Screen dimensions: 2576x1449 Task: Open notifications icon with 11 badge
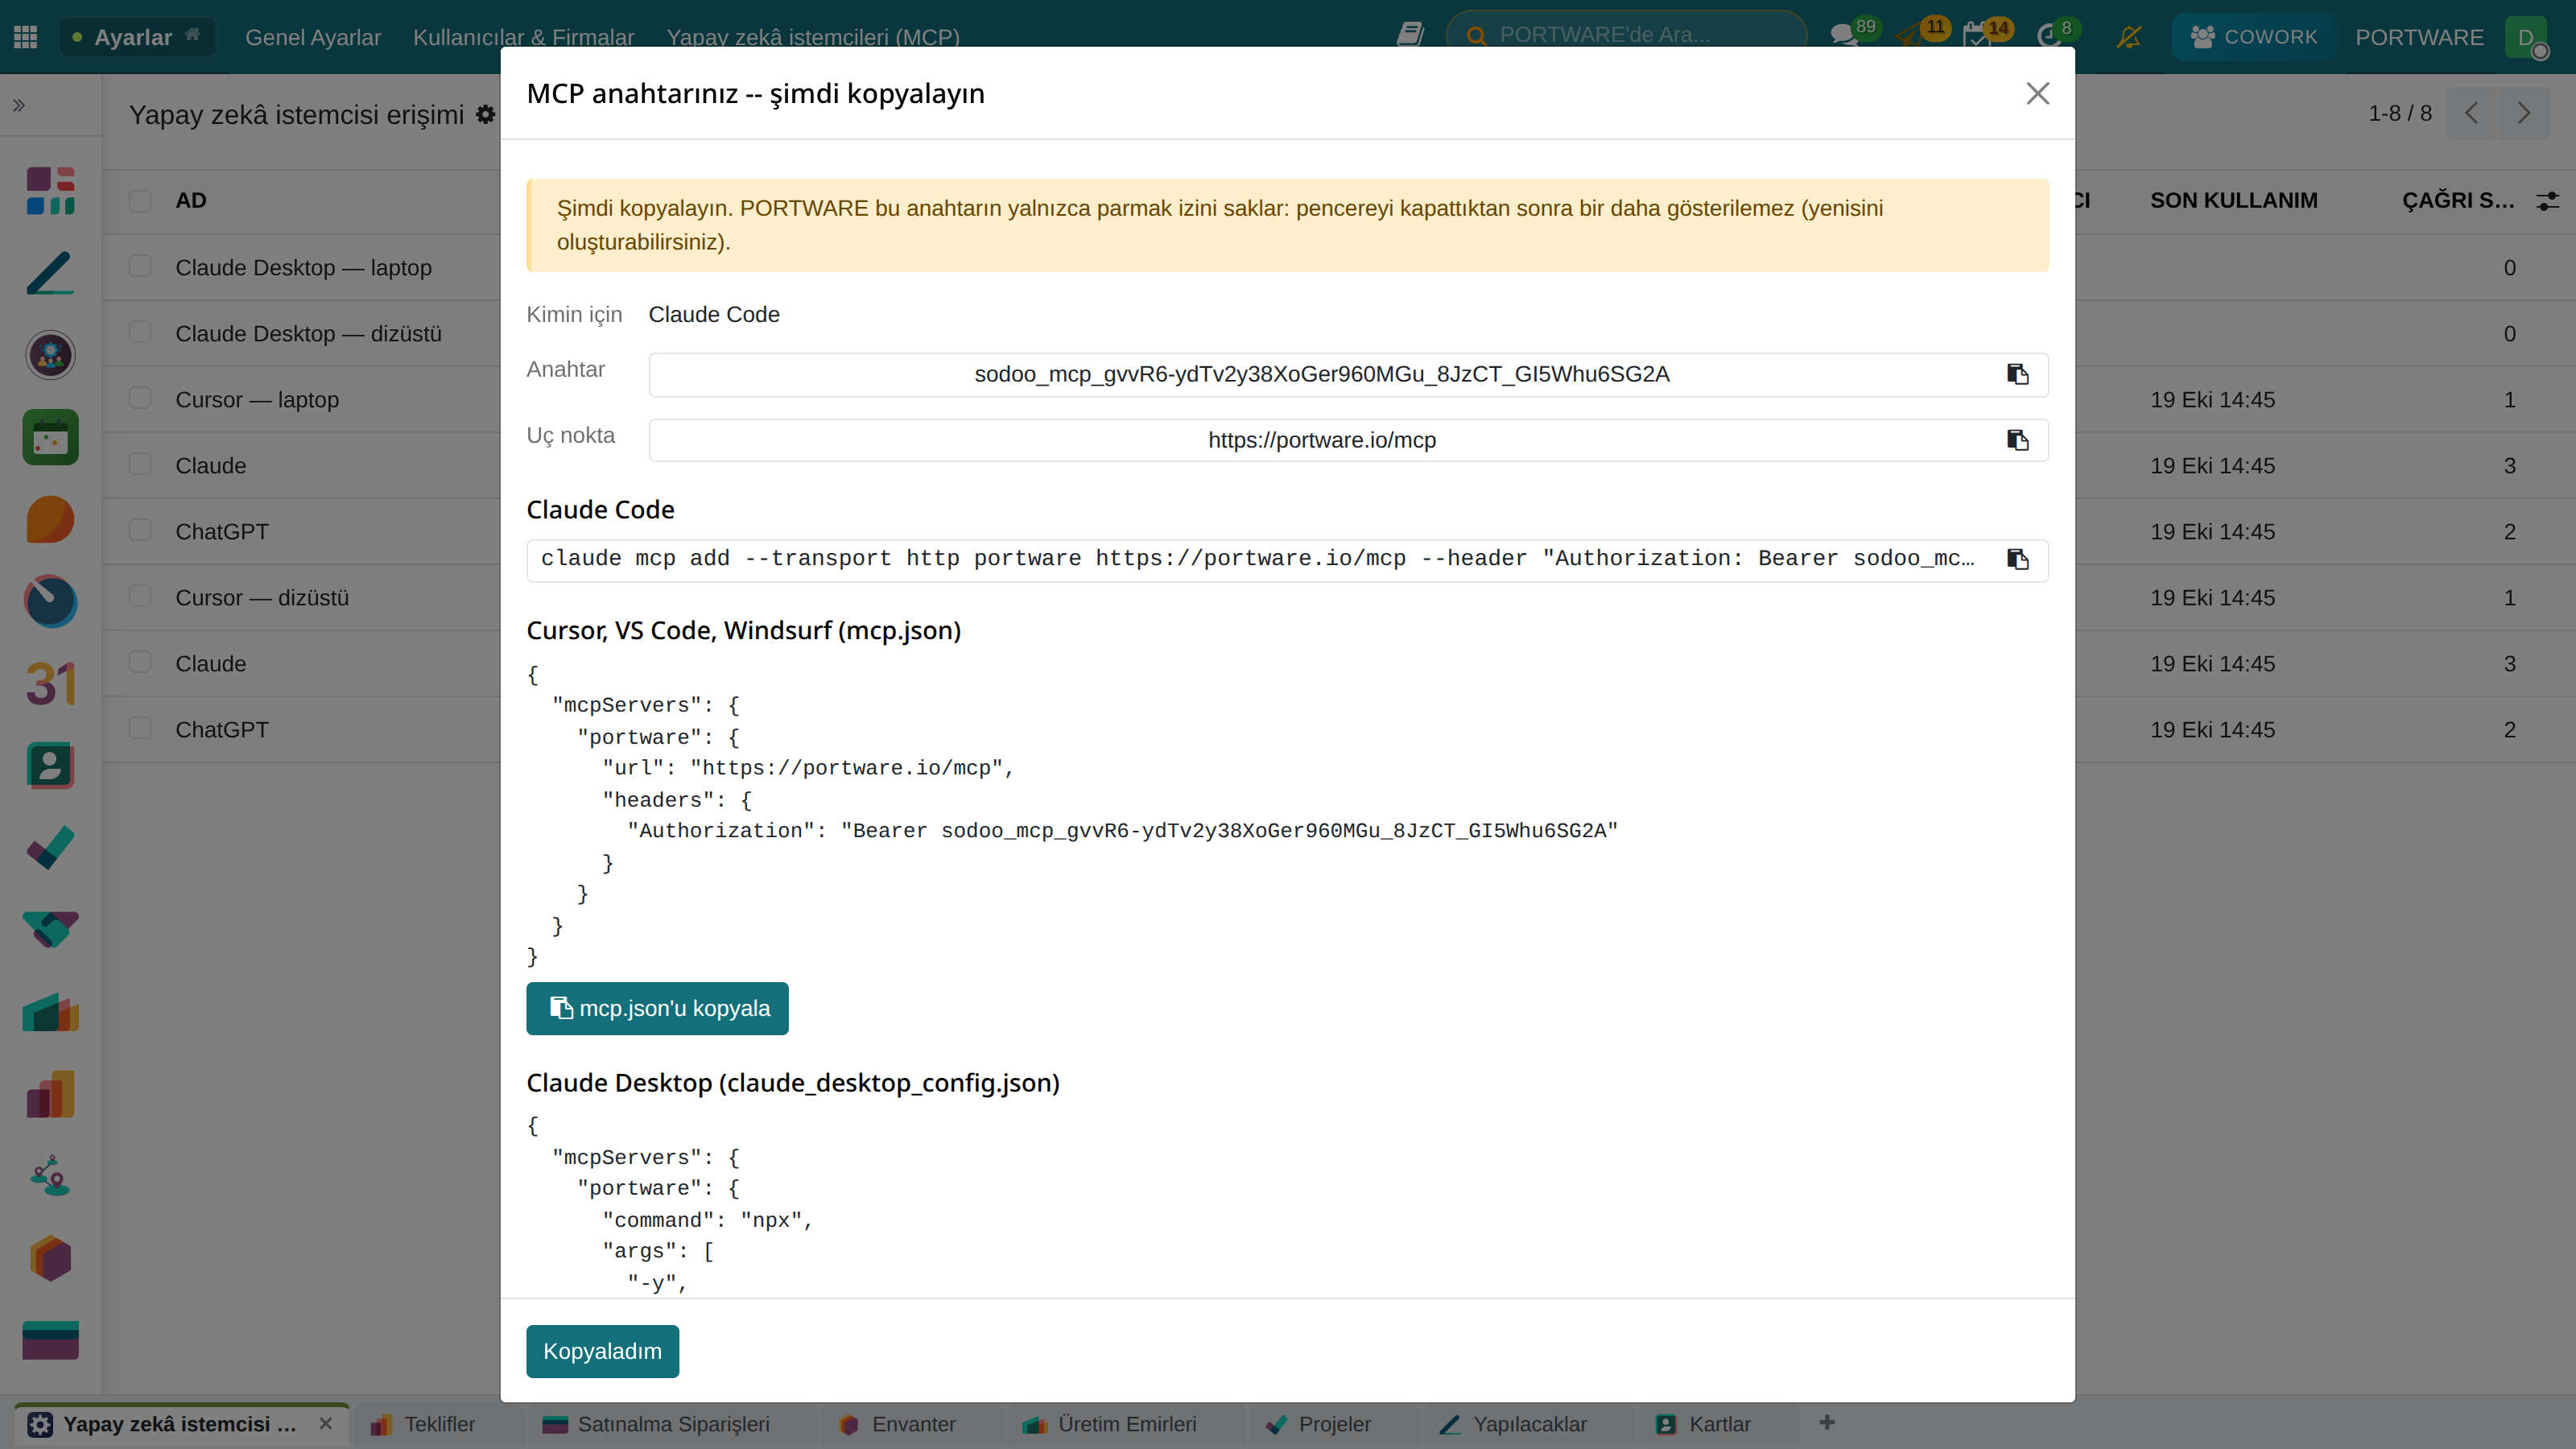click(x=1922, y=34)
